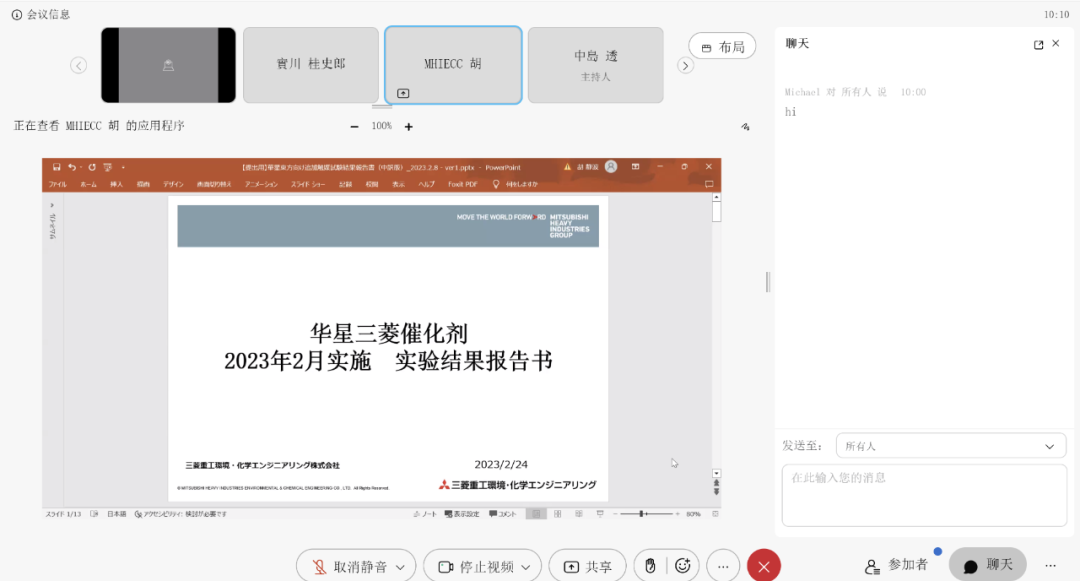Click the annotation pen icon above shared screen
This screenshot has height=581, width=1080.
pos(745,127)
